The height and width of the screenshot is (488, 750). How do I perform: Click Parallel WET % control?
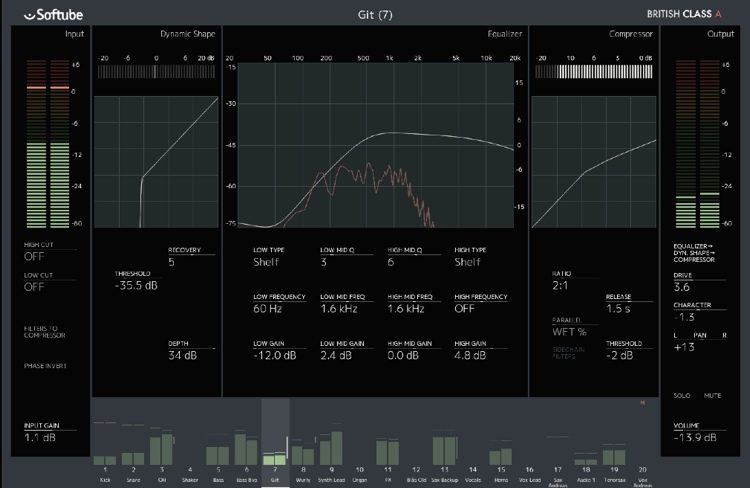[x=569, y=332]
